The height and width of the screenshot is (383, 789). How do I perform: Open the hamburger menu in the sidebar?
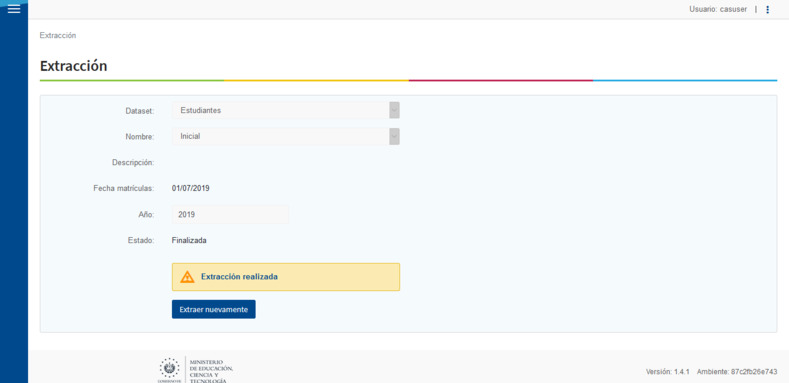click(x=14, y=9)
